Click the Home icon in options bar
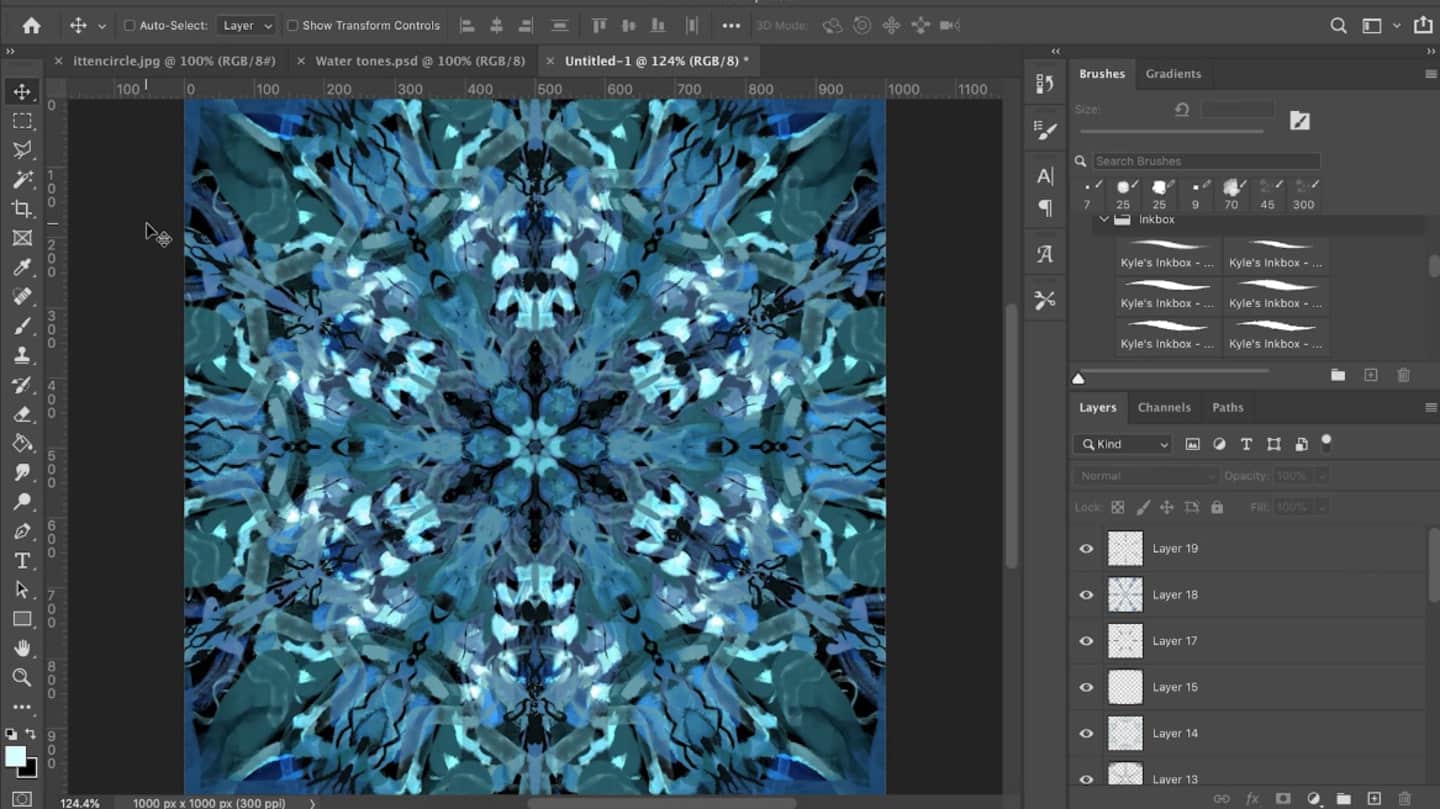Viewport: 1440px width, 809px height. pyautogui.click(x=32, y=25)
